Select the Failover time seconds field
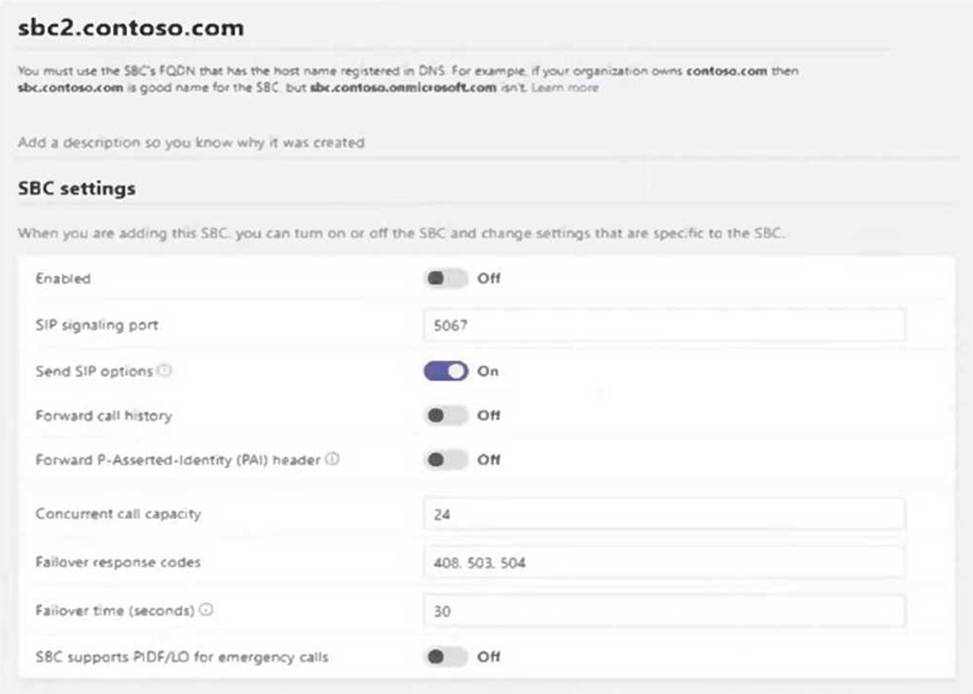Image resolution: width=973 pixels, height=694 pixels. point(664,610)
